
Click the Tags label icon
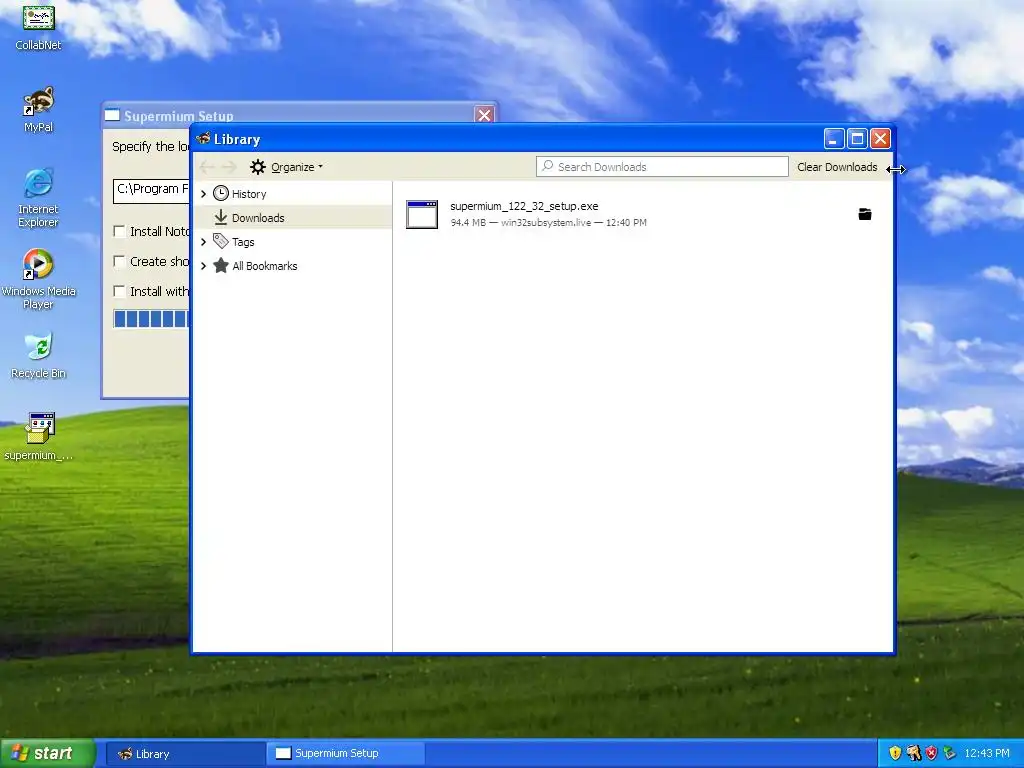click(x=221, y=241)
